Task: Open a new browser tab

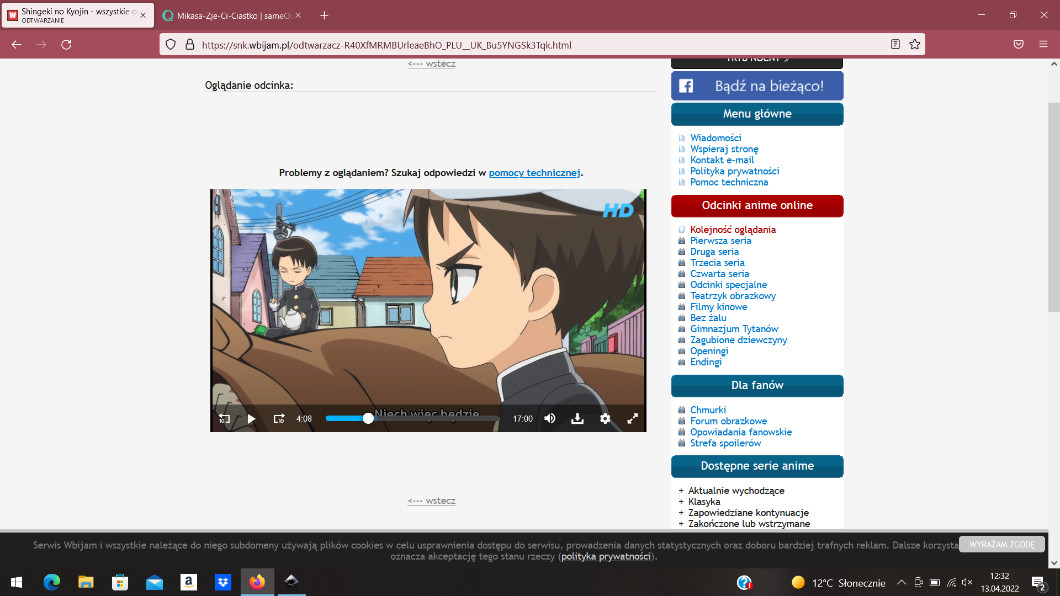Action: [x=324, y=15]
